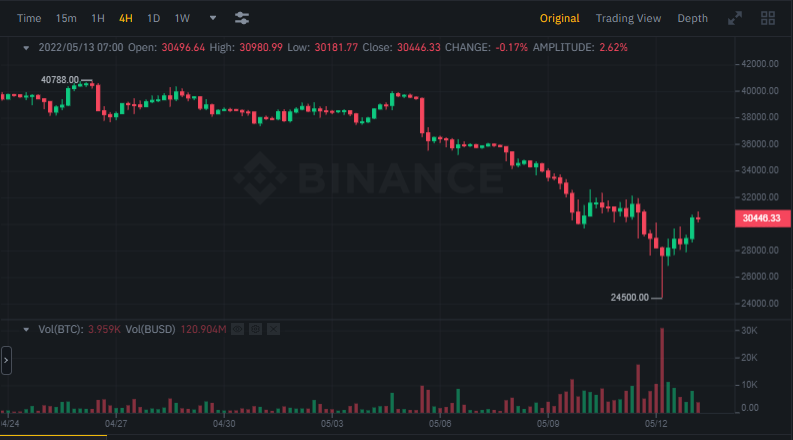
Task: Select the 15m time interval
Action: coord(66,18)
